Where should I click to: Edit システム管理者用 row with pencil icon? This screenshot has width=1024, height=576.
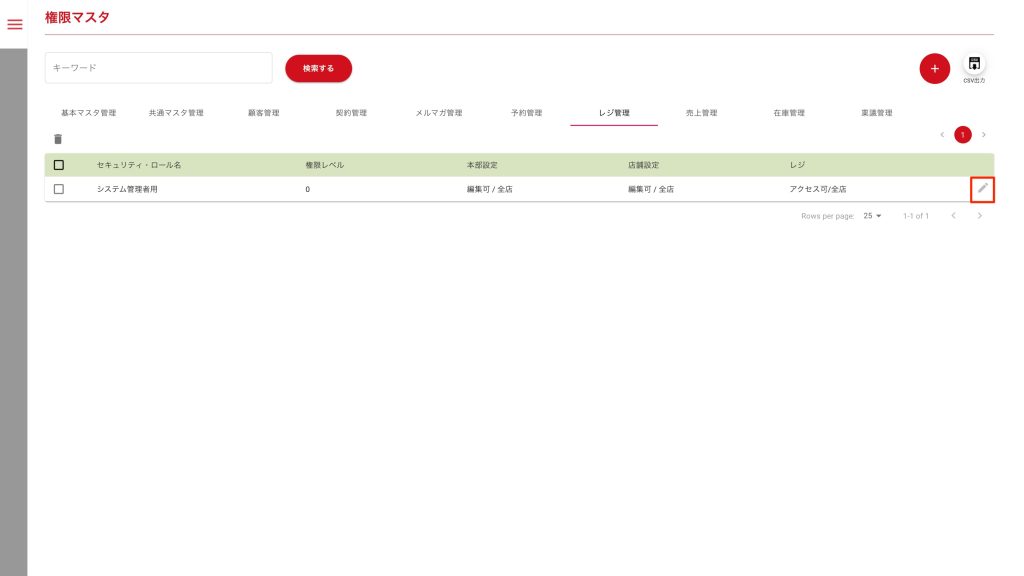point(982,188)
